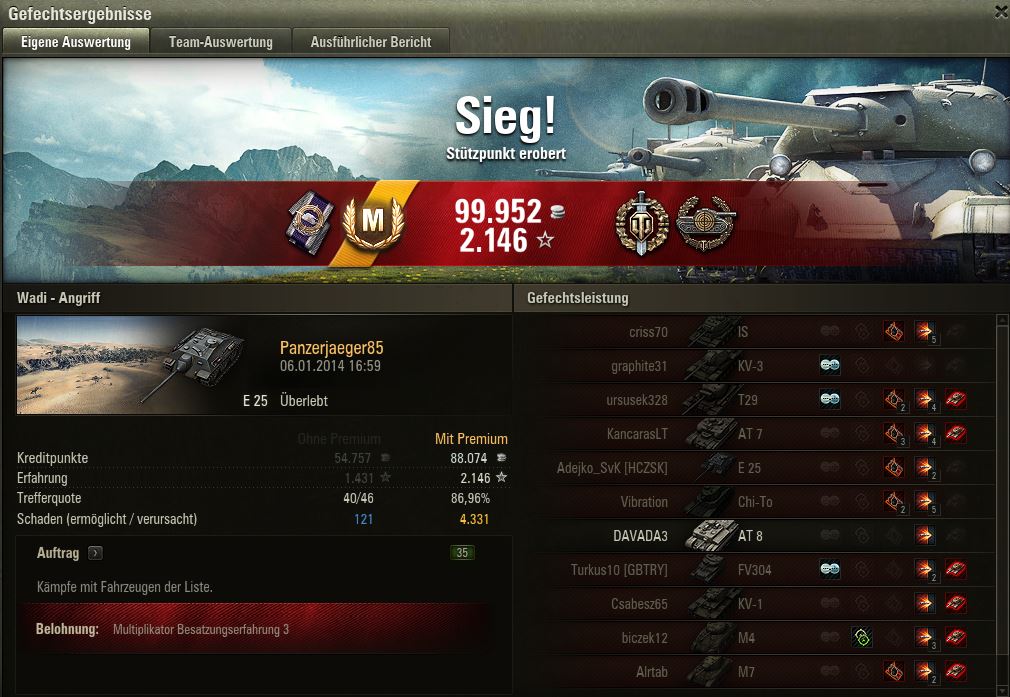Click the tank crosshair achievement medal
The height and width of the screenshot is (697, 1010).
[x=705, y=223]
